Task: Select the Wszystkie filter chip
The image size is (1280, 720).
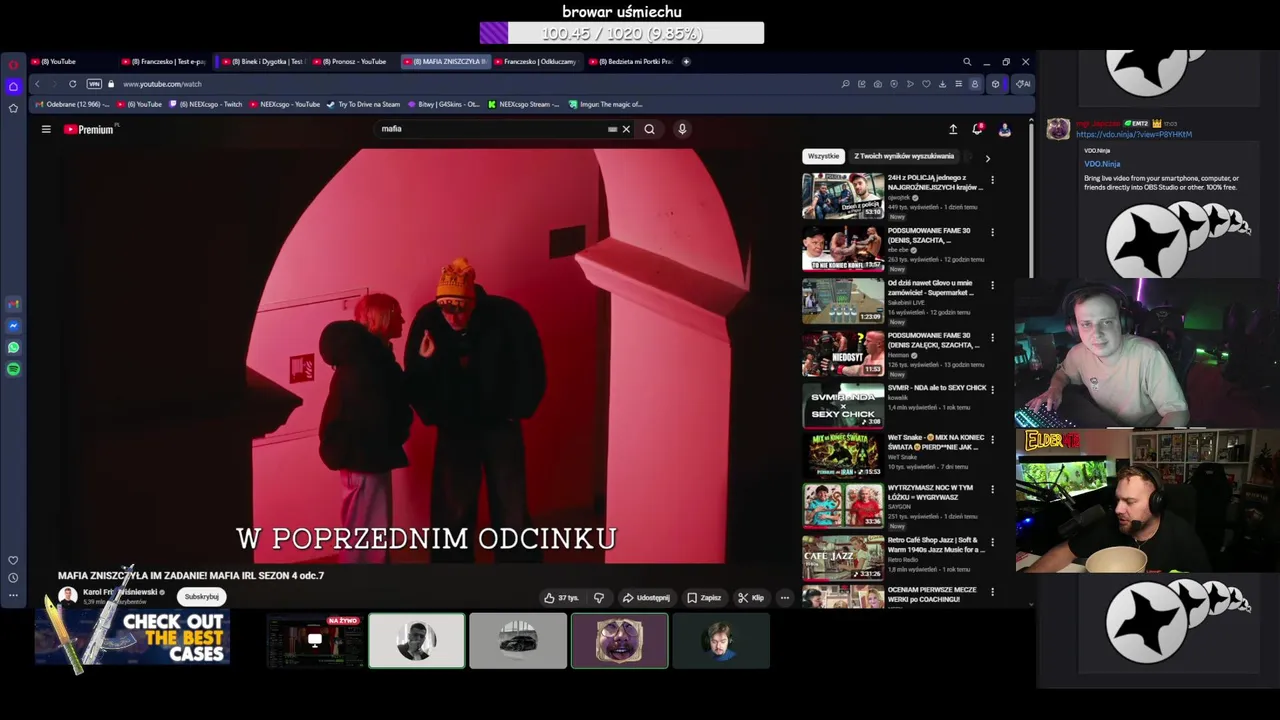Action: pos(823,156)
